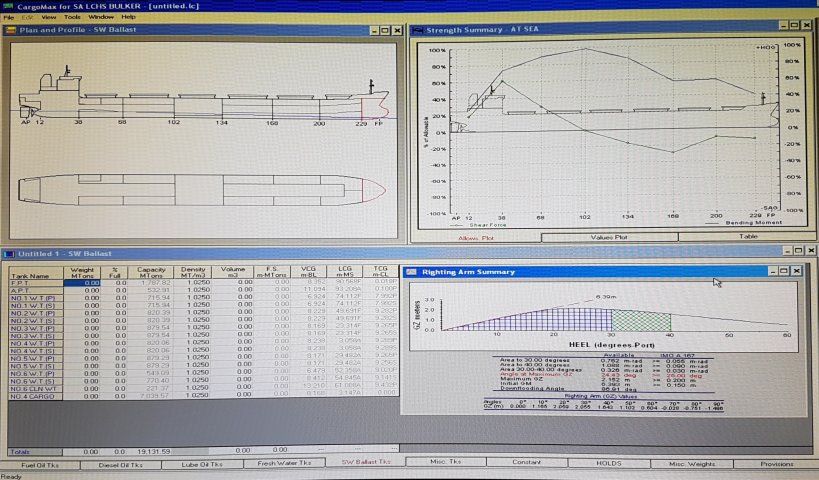819x480 pixels.
Task: Maximize the Strength Summary window
Action: 795,25
